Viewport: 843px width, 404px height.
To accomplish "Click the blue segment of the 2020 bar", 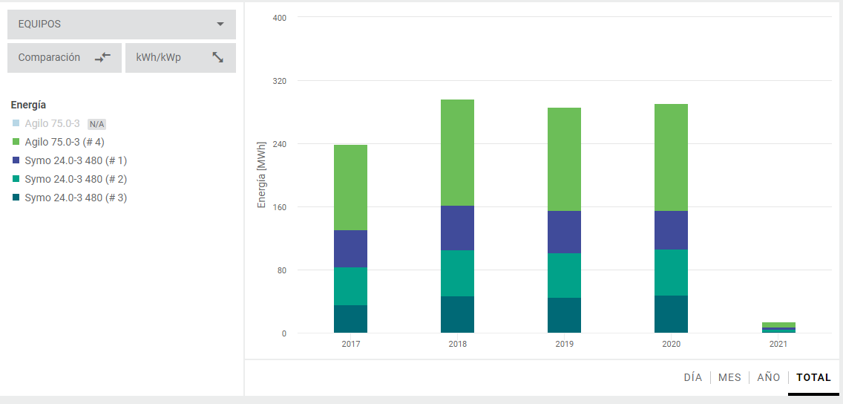I will 671,230.
